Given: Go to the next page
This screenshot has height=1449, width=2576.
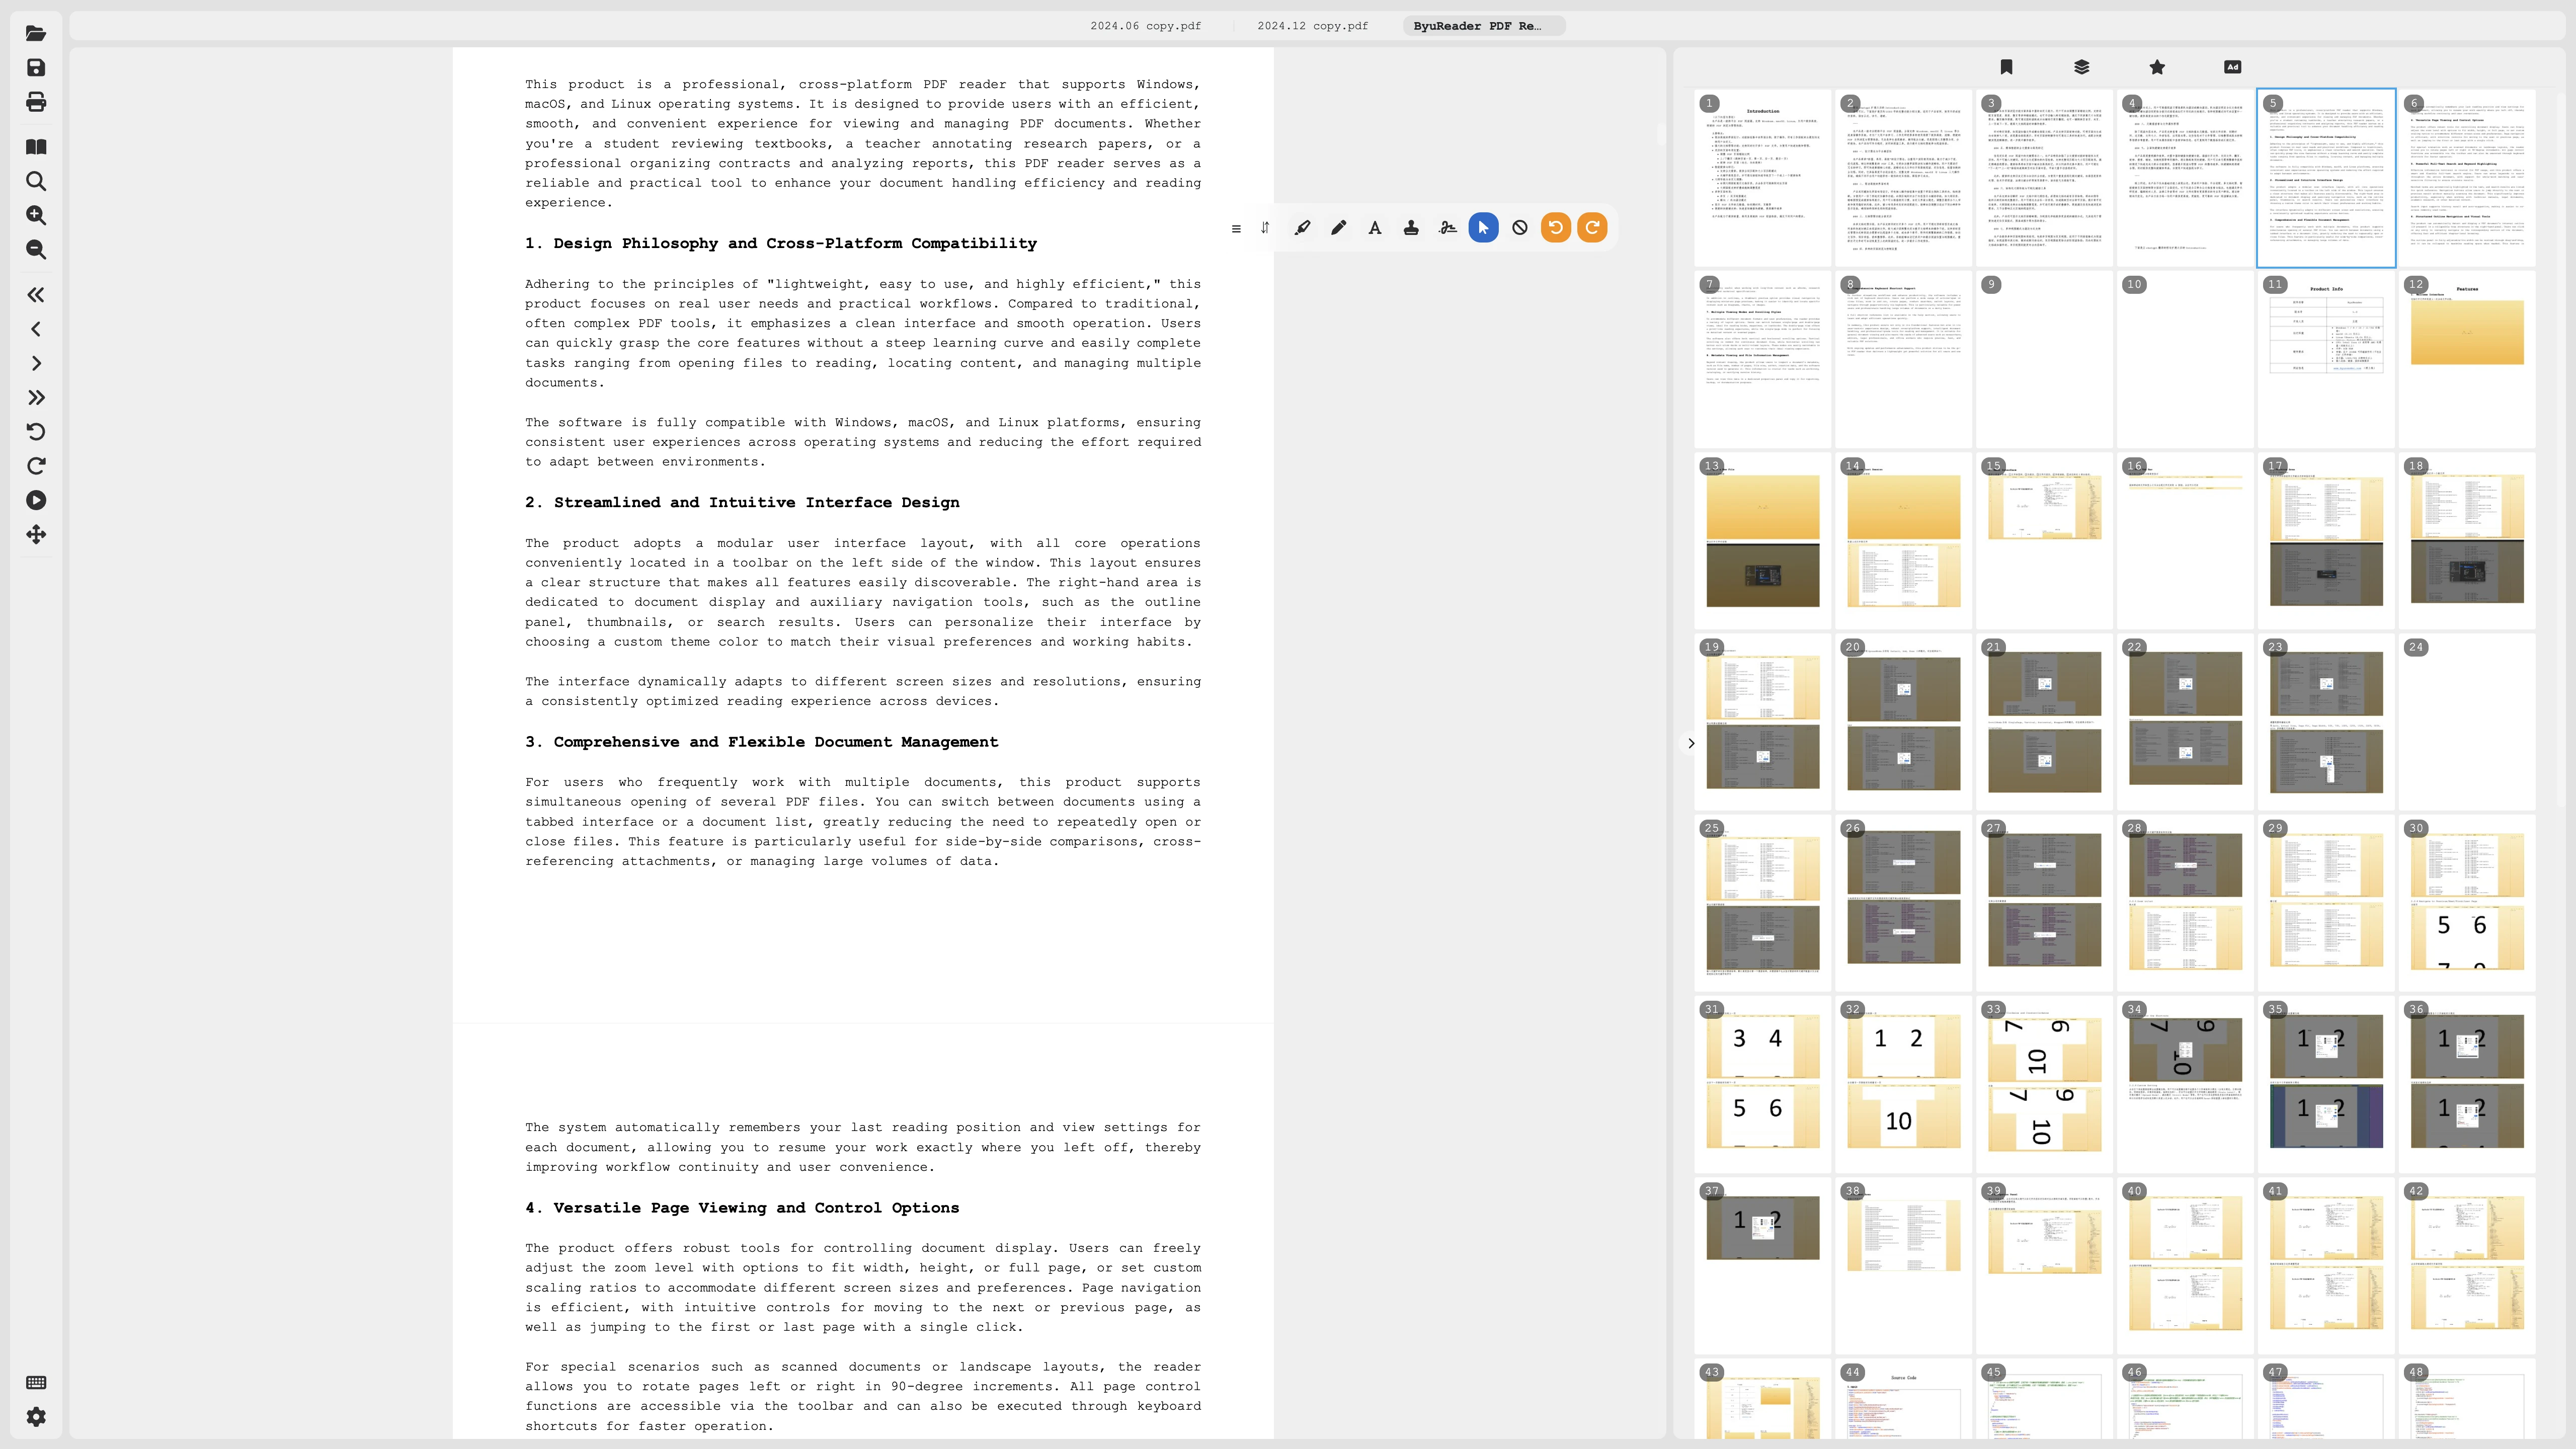Looking at the screenshot, I should pyautogui.click(x=36, y=363).
